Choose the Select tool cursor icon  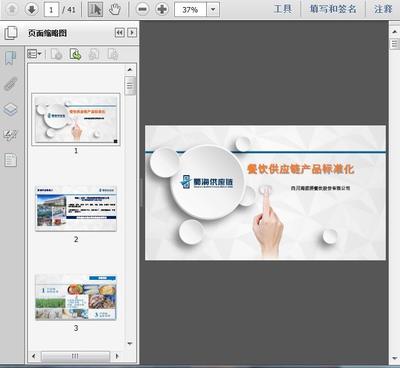tap(95, 9)
